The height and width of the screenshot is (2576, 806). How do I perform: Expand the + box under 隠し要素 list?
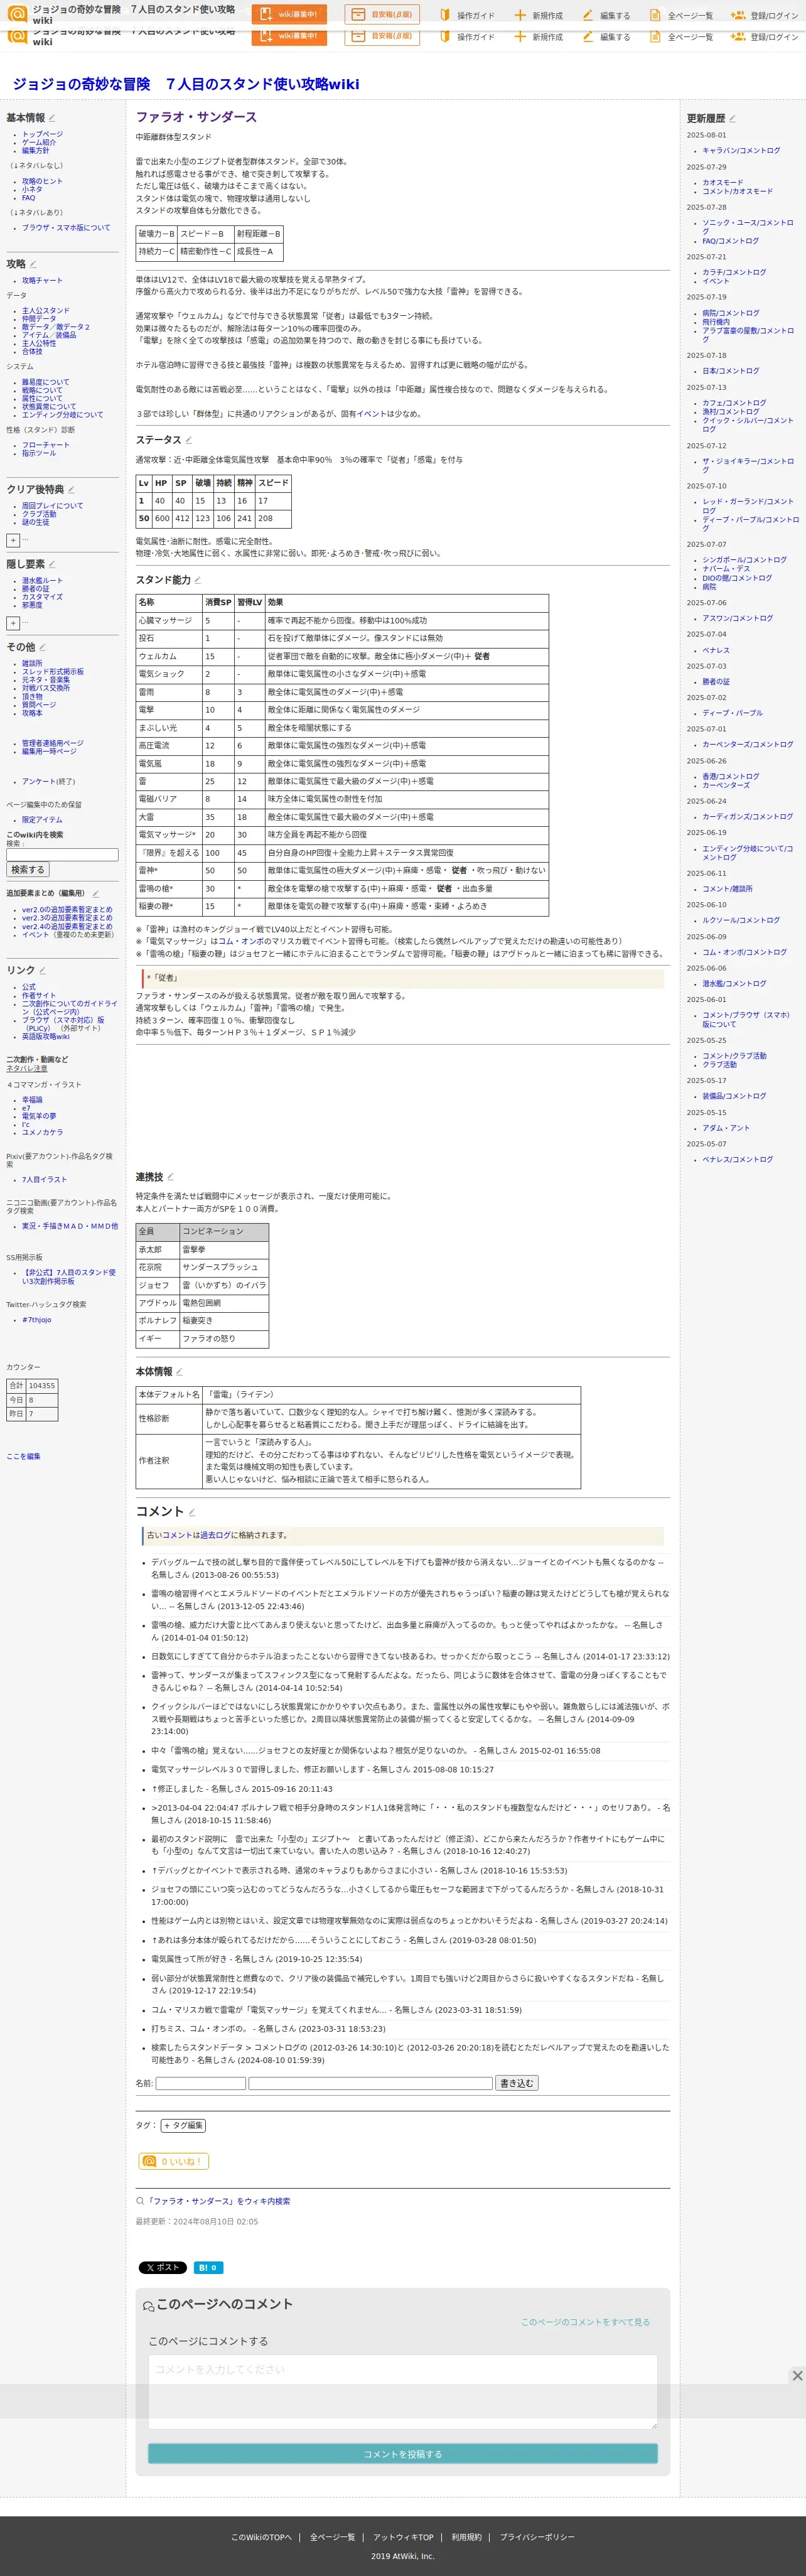(x=13, y=623)
